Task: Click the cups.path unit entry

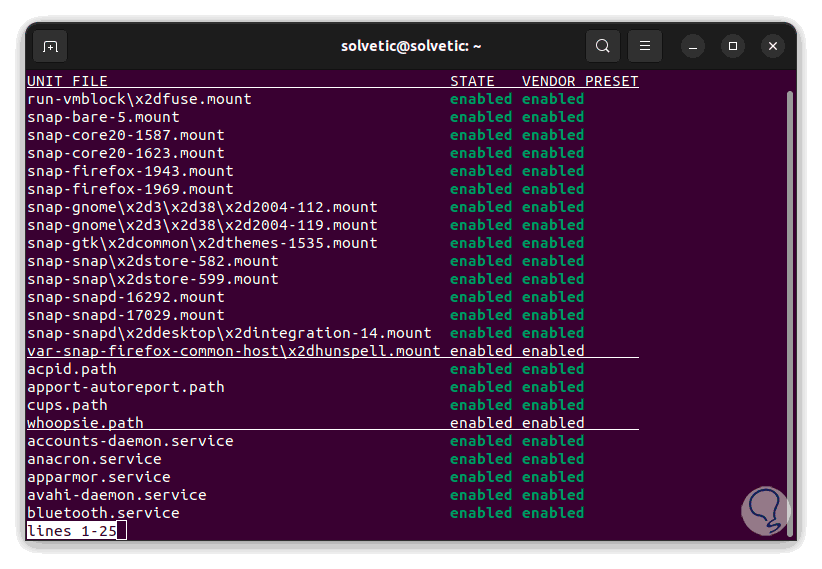Action: (x=67, y=405)
